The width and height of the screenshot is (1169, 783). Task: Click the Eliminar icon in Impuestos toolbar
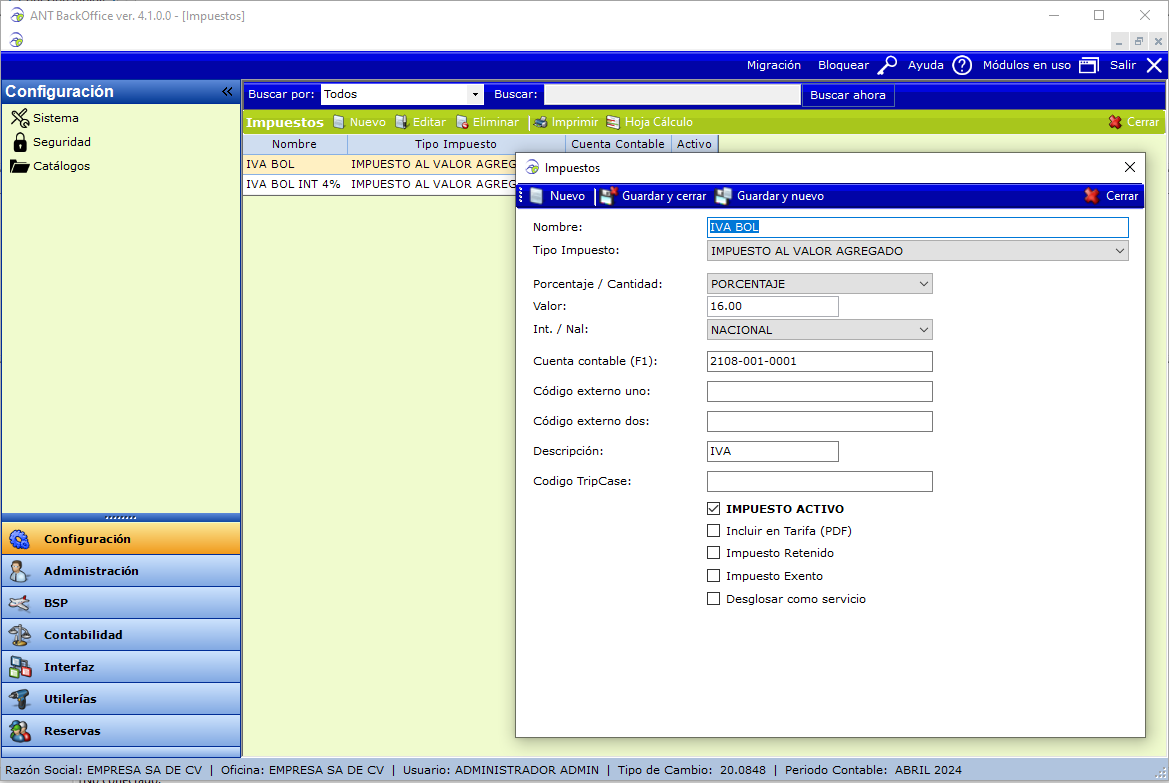point(463,122)
